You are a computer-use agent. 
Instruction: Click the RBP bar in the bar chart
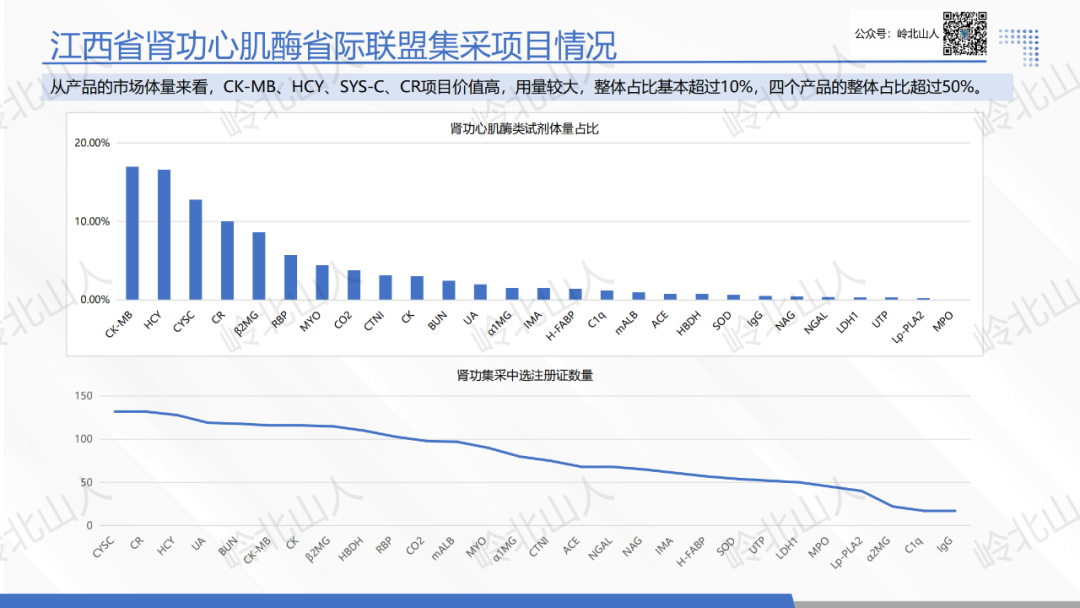pos(291,277)
